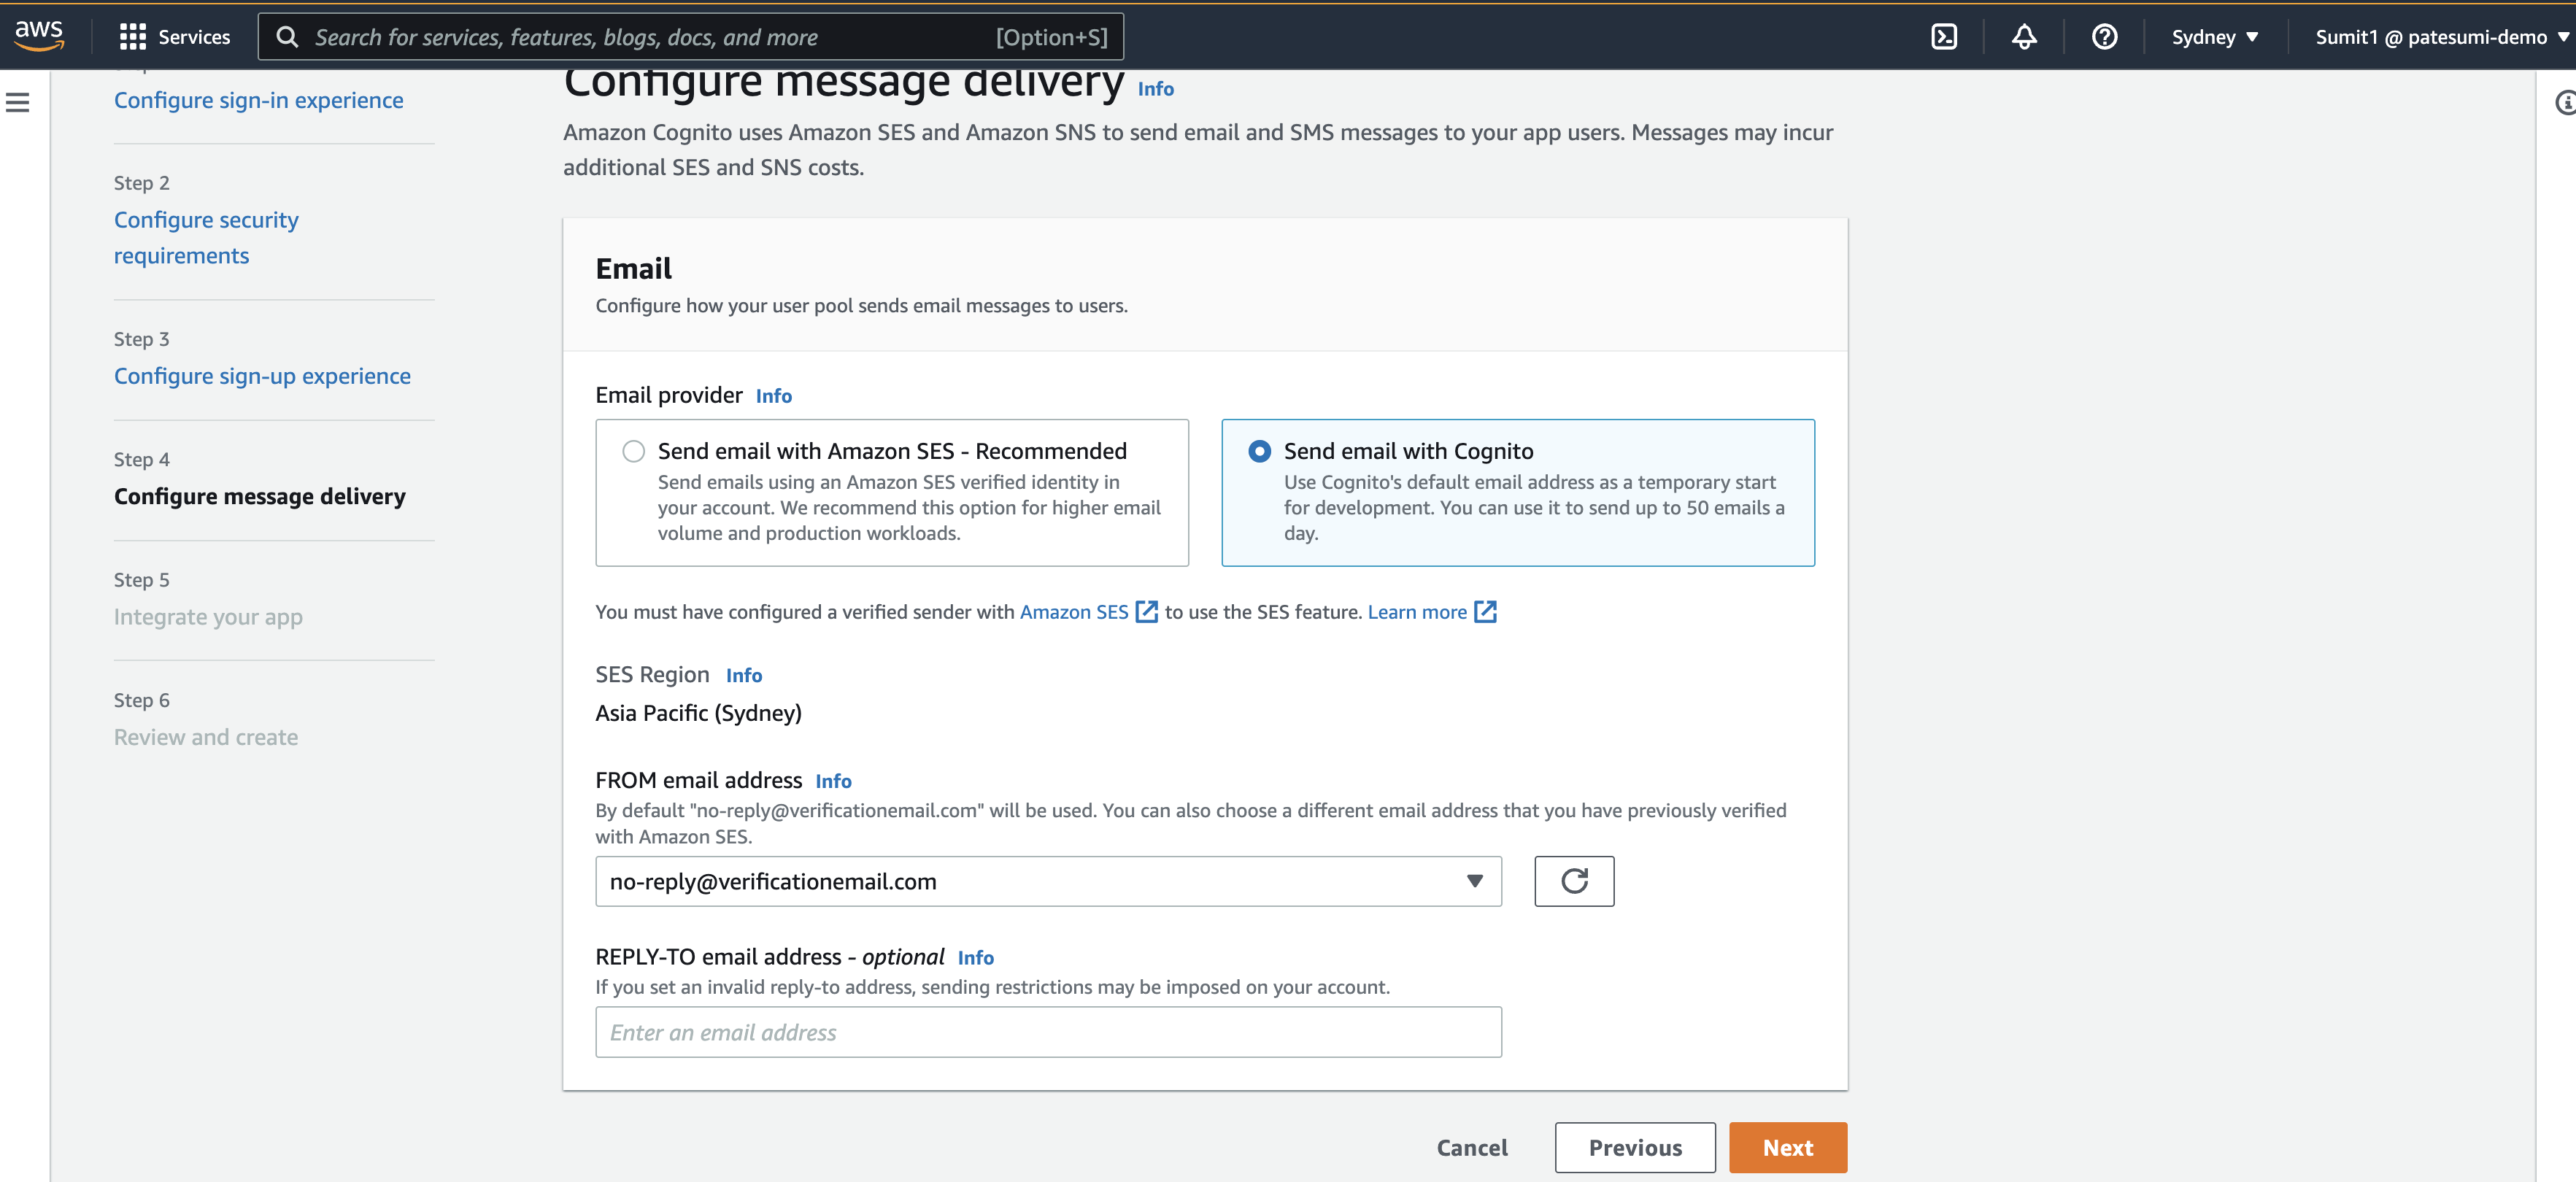The width and height of the screenshot is (2576, 1182).
Task: Open the AWS home logo
Action: click(39, 36)
